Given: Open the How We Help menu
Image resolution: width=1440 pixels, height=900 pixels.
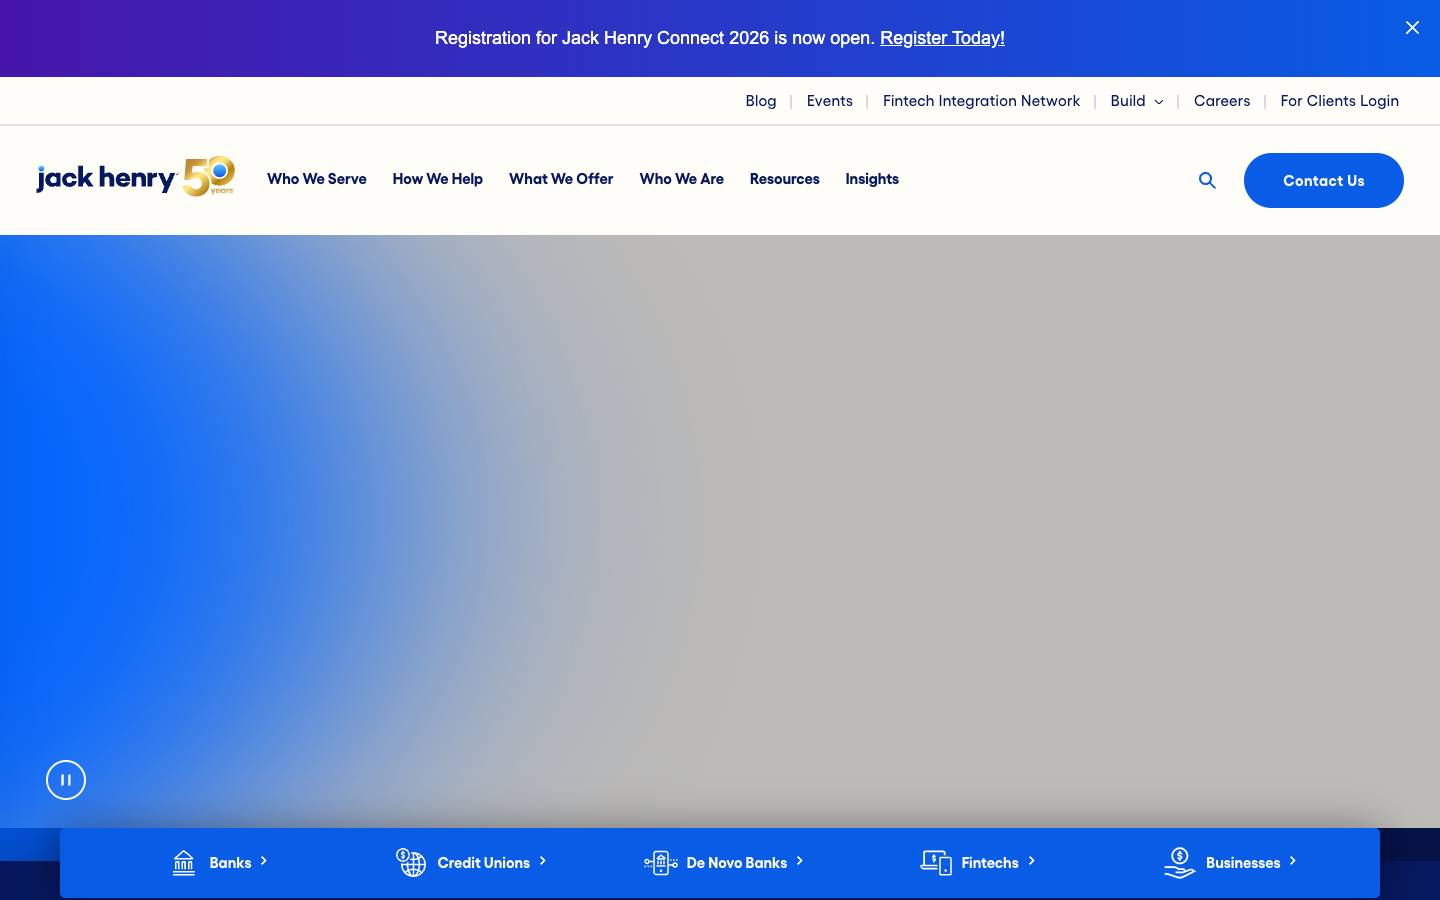Looking at the screenshot, I should [437, 179].
